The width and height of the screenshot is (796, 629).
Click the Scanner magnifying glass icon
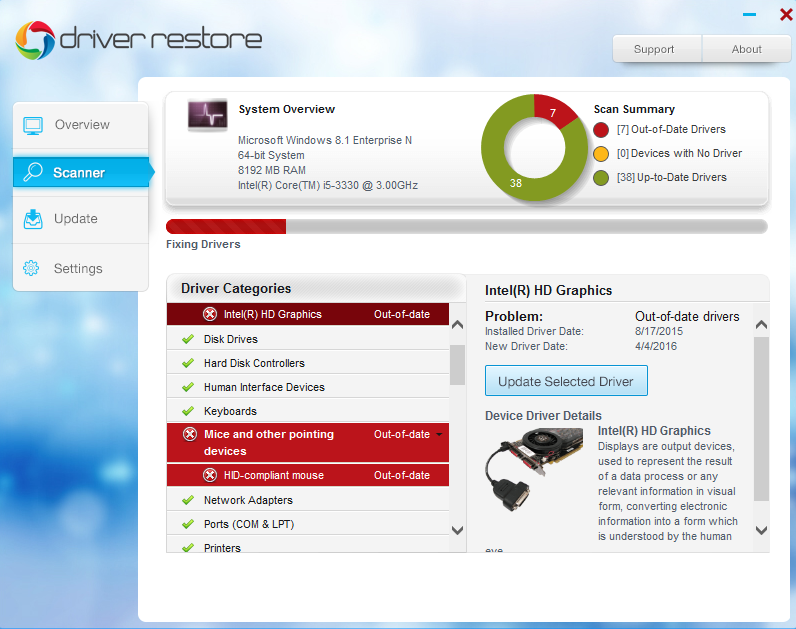click(x=33, y=172)
